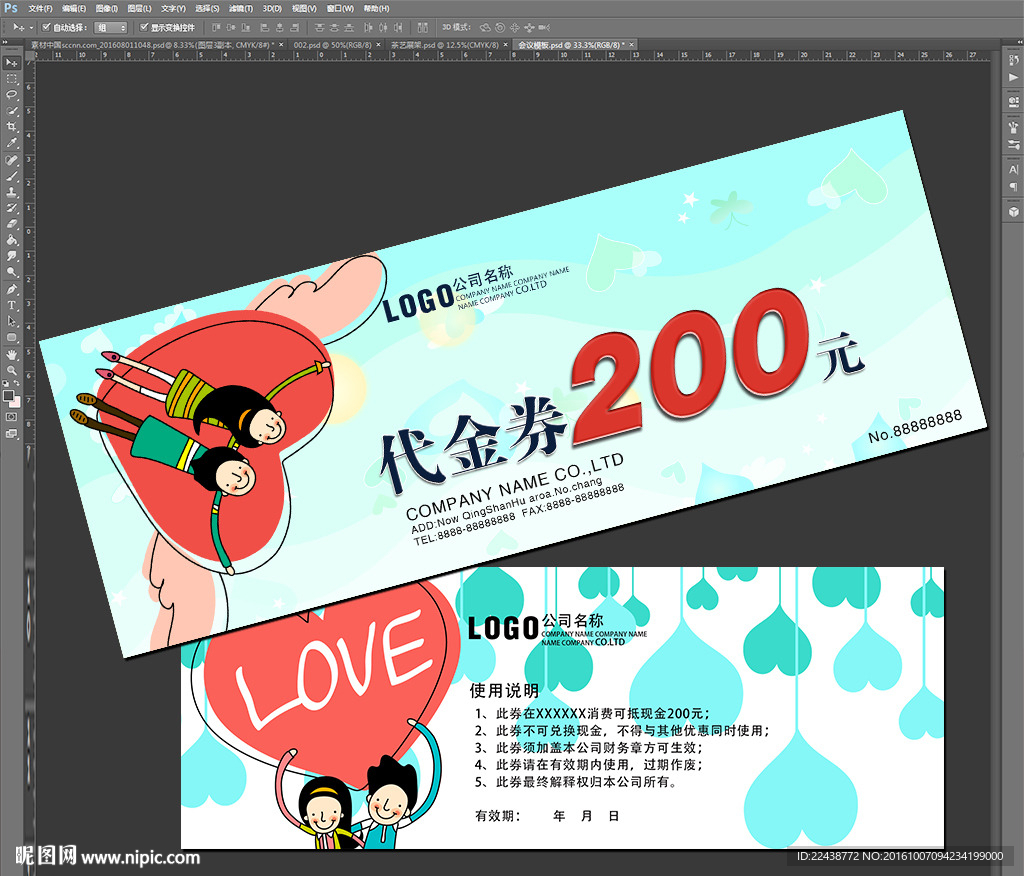Screen dimensions: 1024x876
Task: Open the Paragraph panel icon
Action: 1013,187
